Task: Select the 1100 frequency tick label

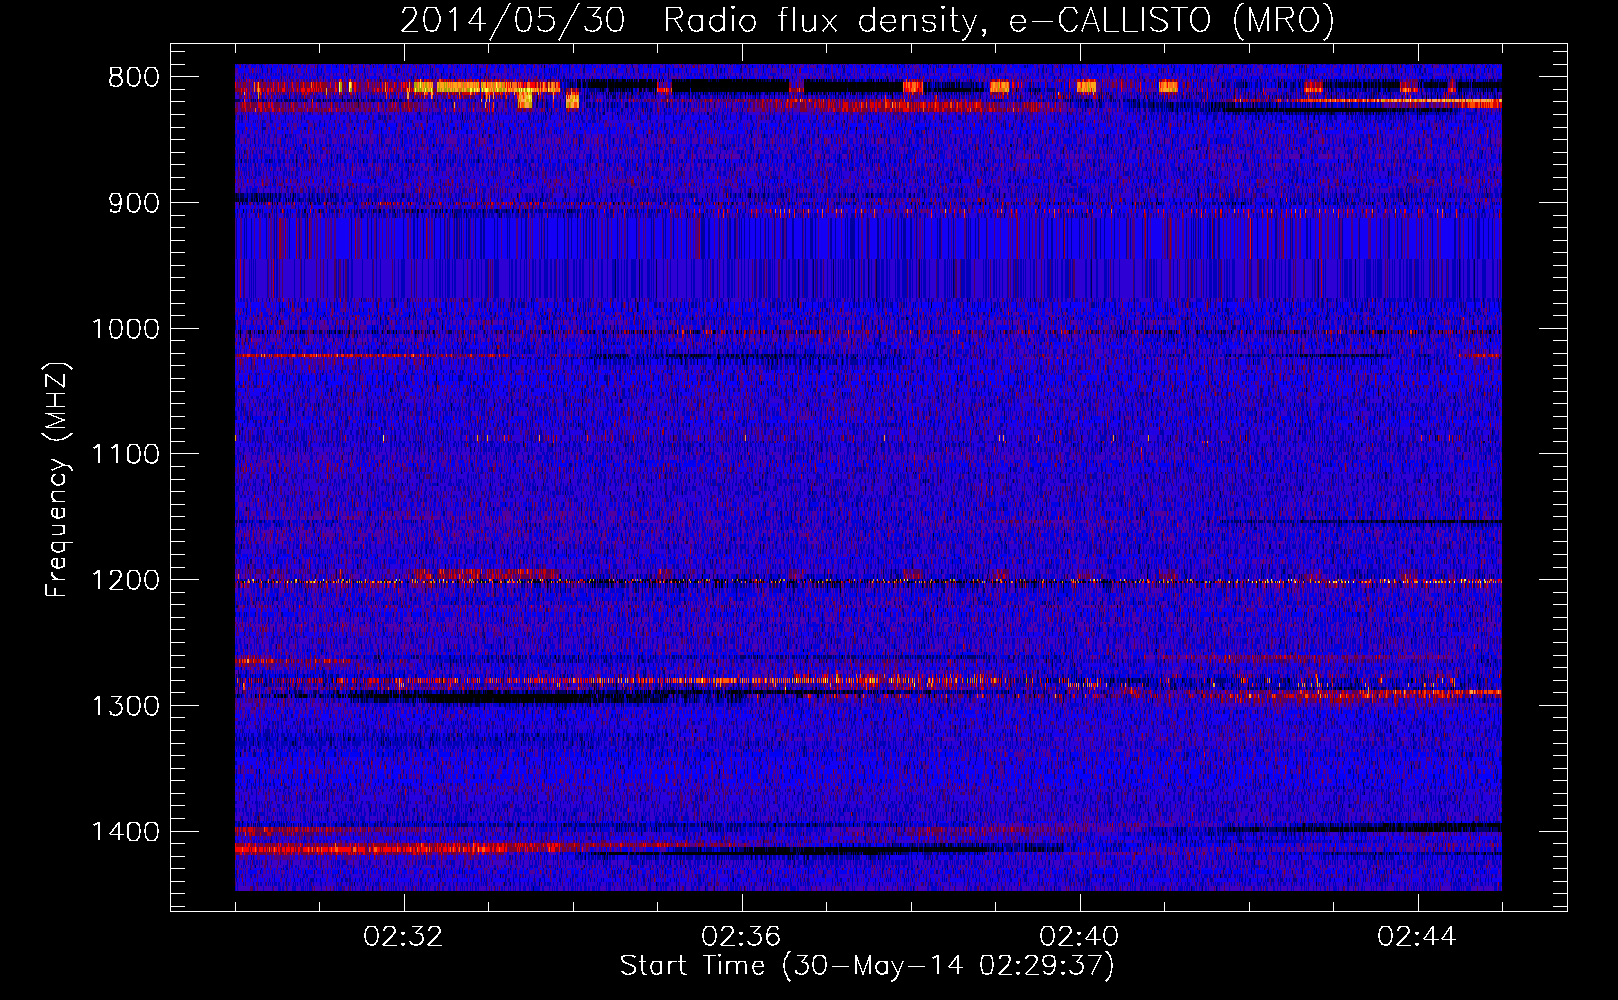Action: click(125, 455)
